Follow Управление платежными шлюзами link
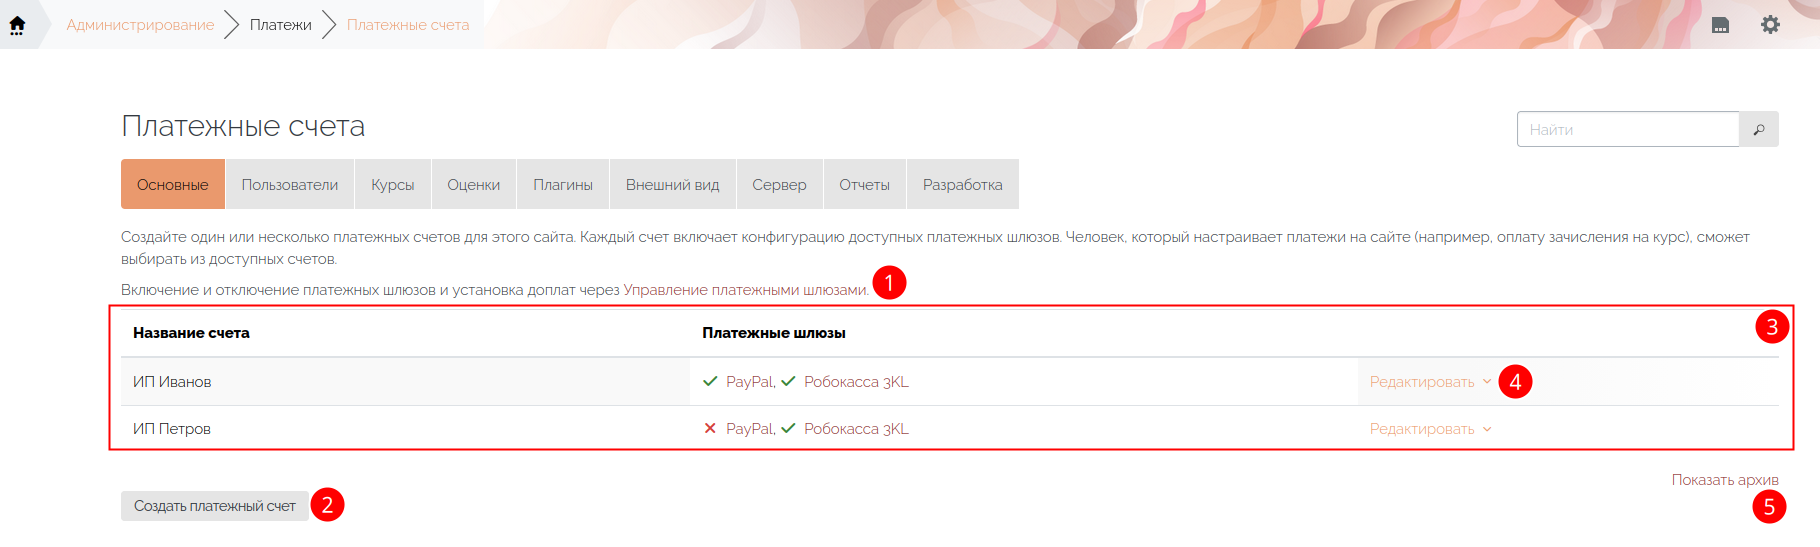This screenshot has width=1820, height=547. pyautogui.click(x=745, y=290)
